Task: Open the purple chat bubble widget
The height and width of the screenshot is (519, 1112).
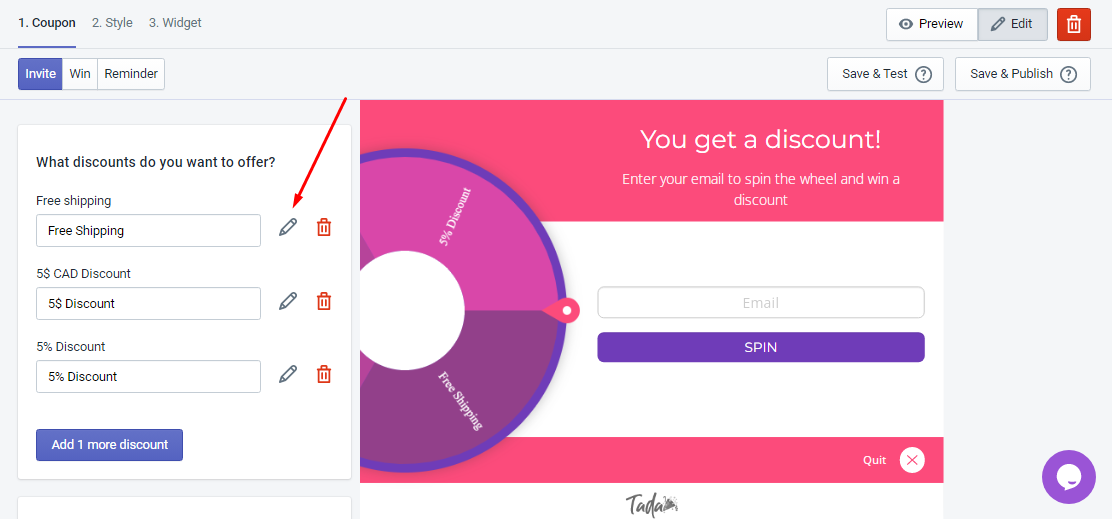Action: [x=1069, y=477]
